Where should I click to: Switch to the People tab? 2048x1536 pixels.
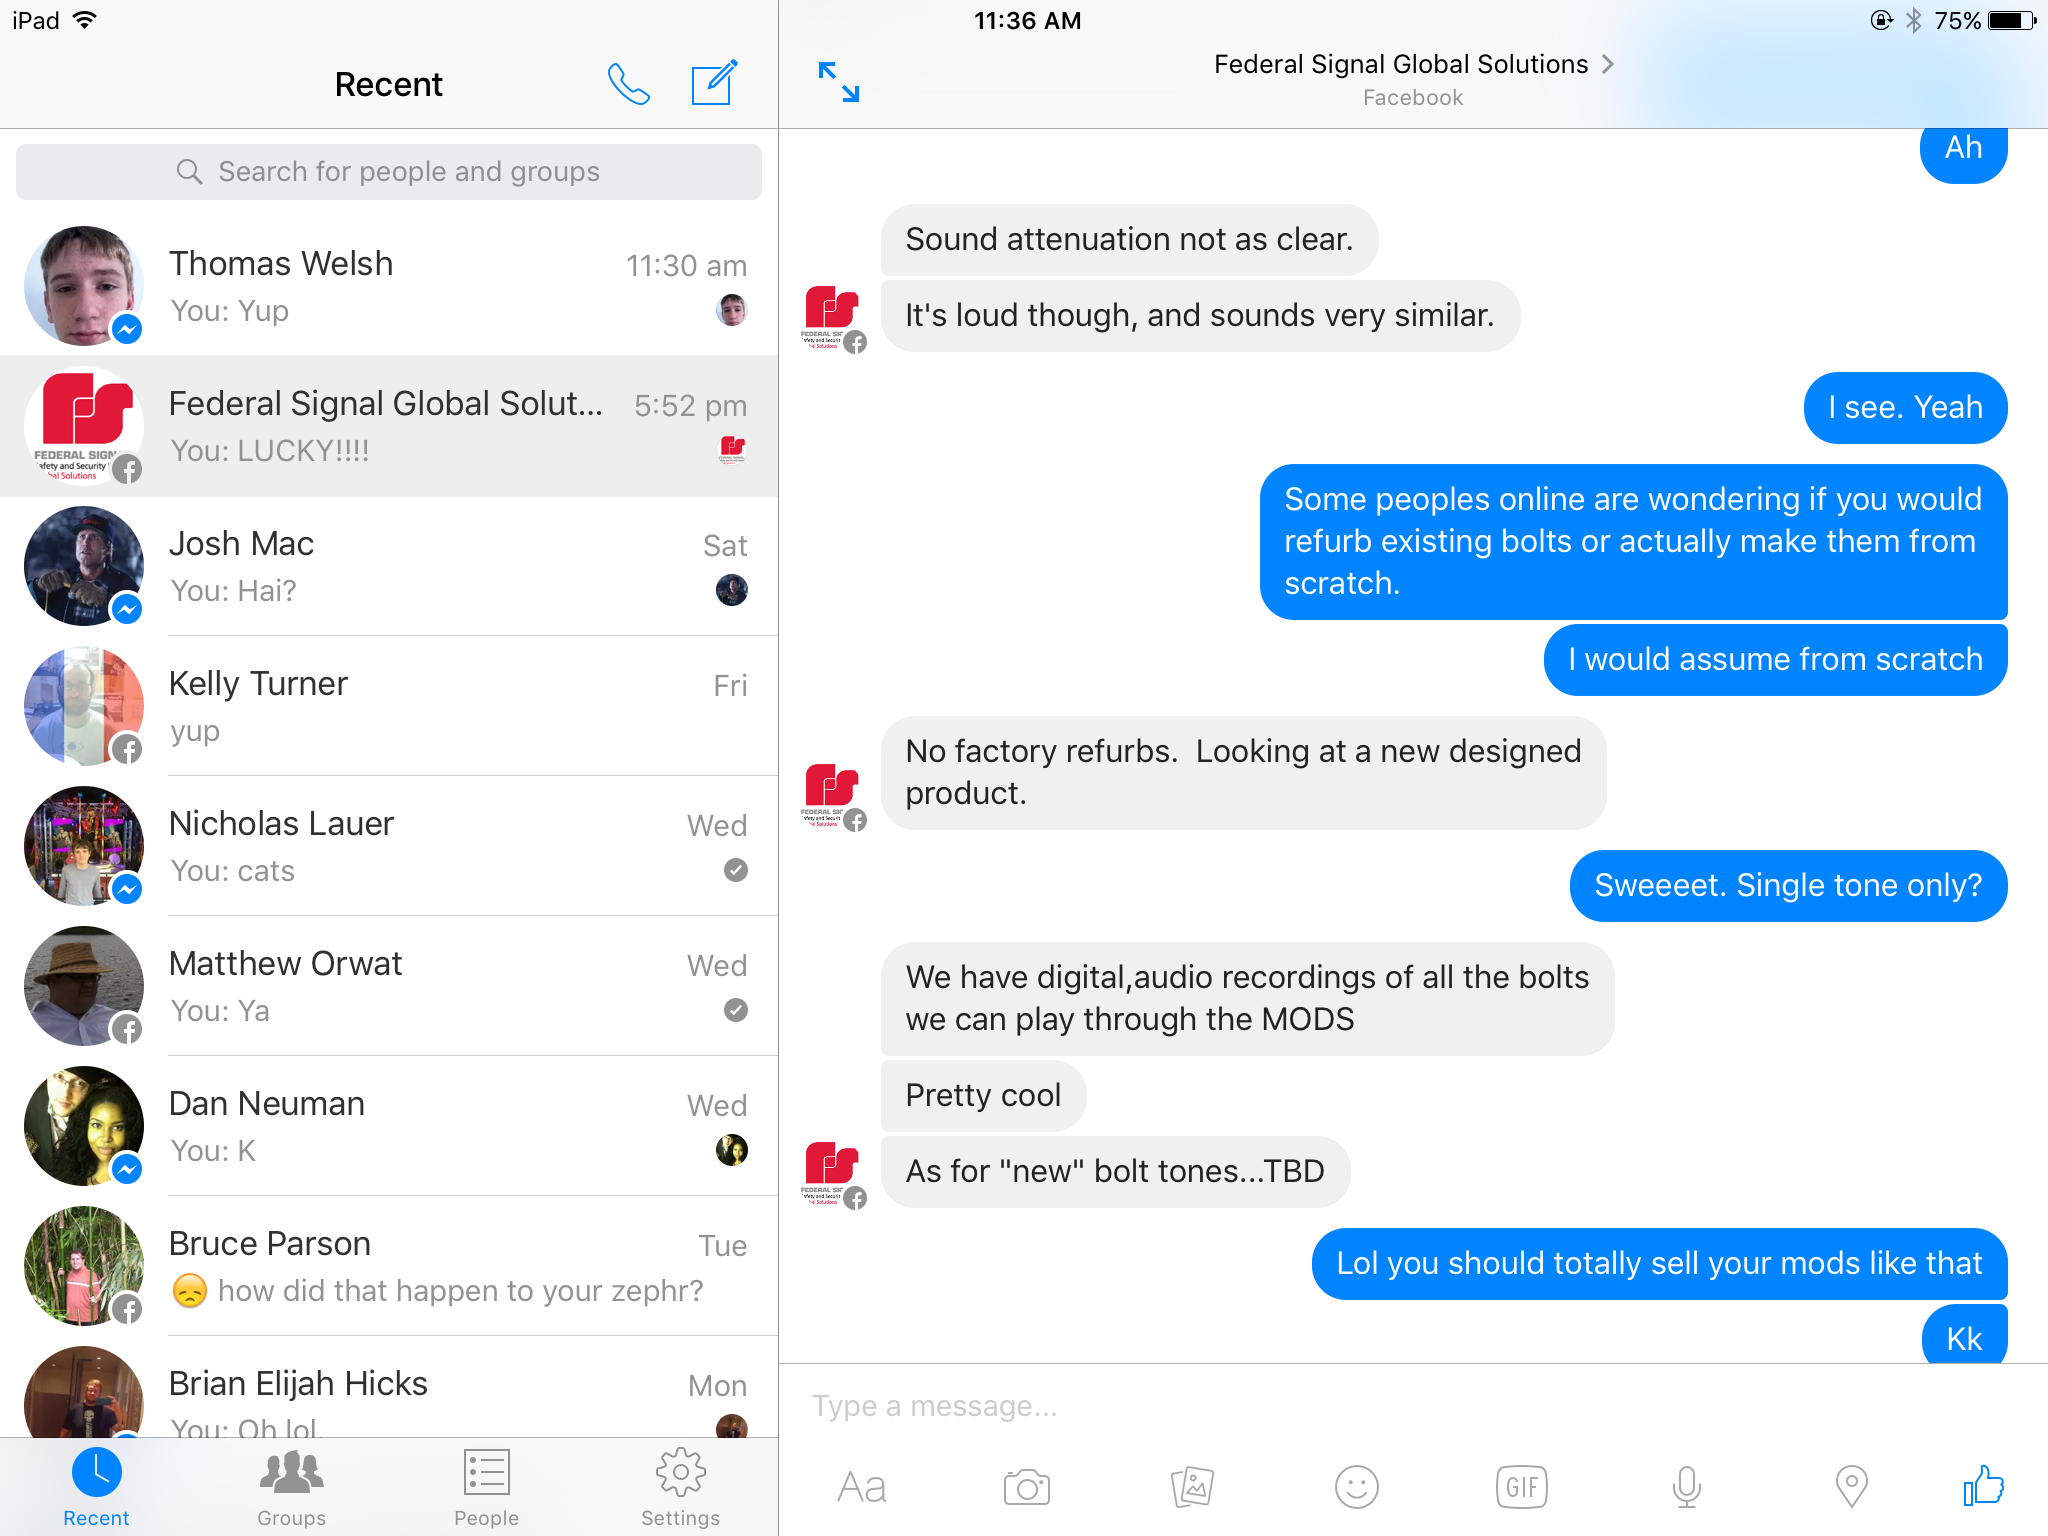click(486, 1488)
